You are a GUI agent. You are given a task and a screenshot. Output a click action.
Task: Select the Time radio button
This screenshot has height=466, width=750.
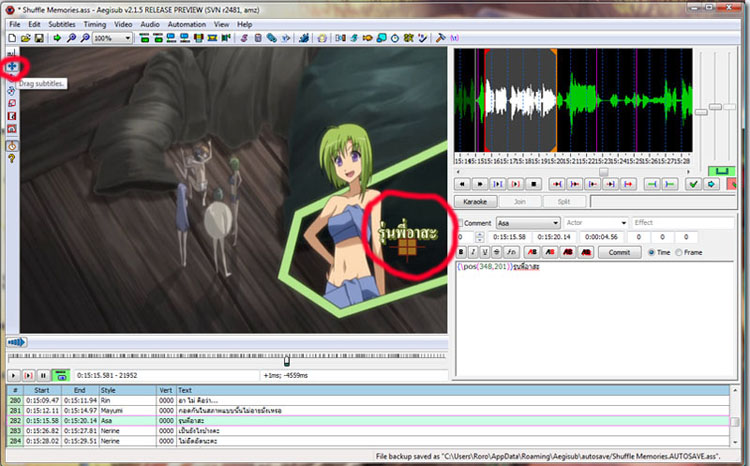[653, 252]
